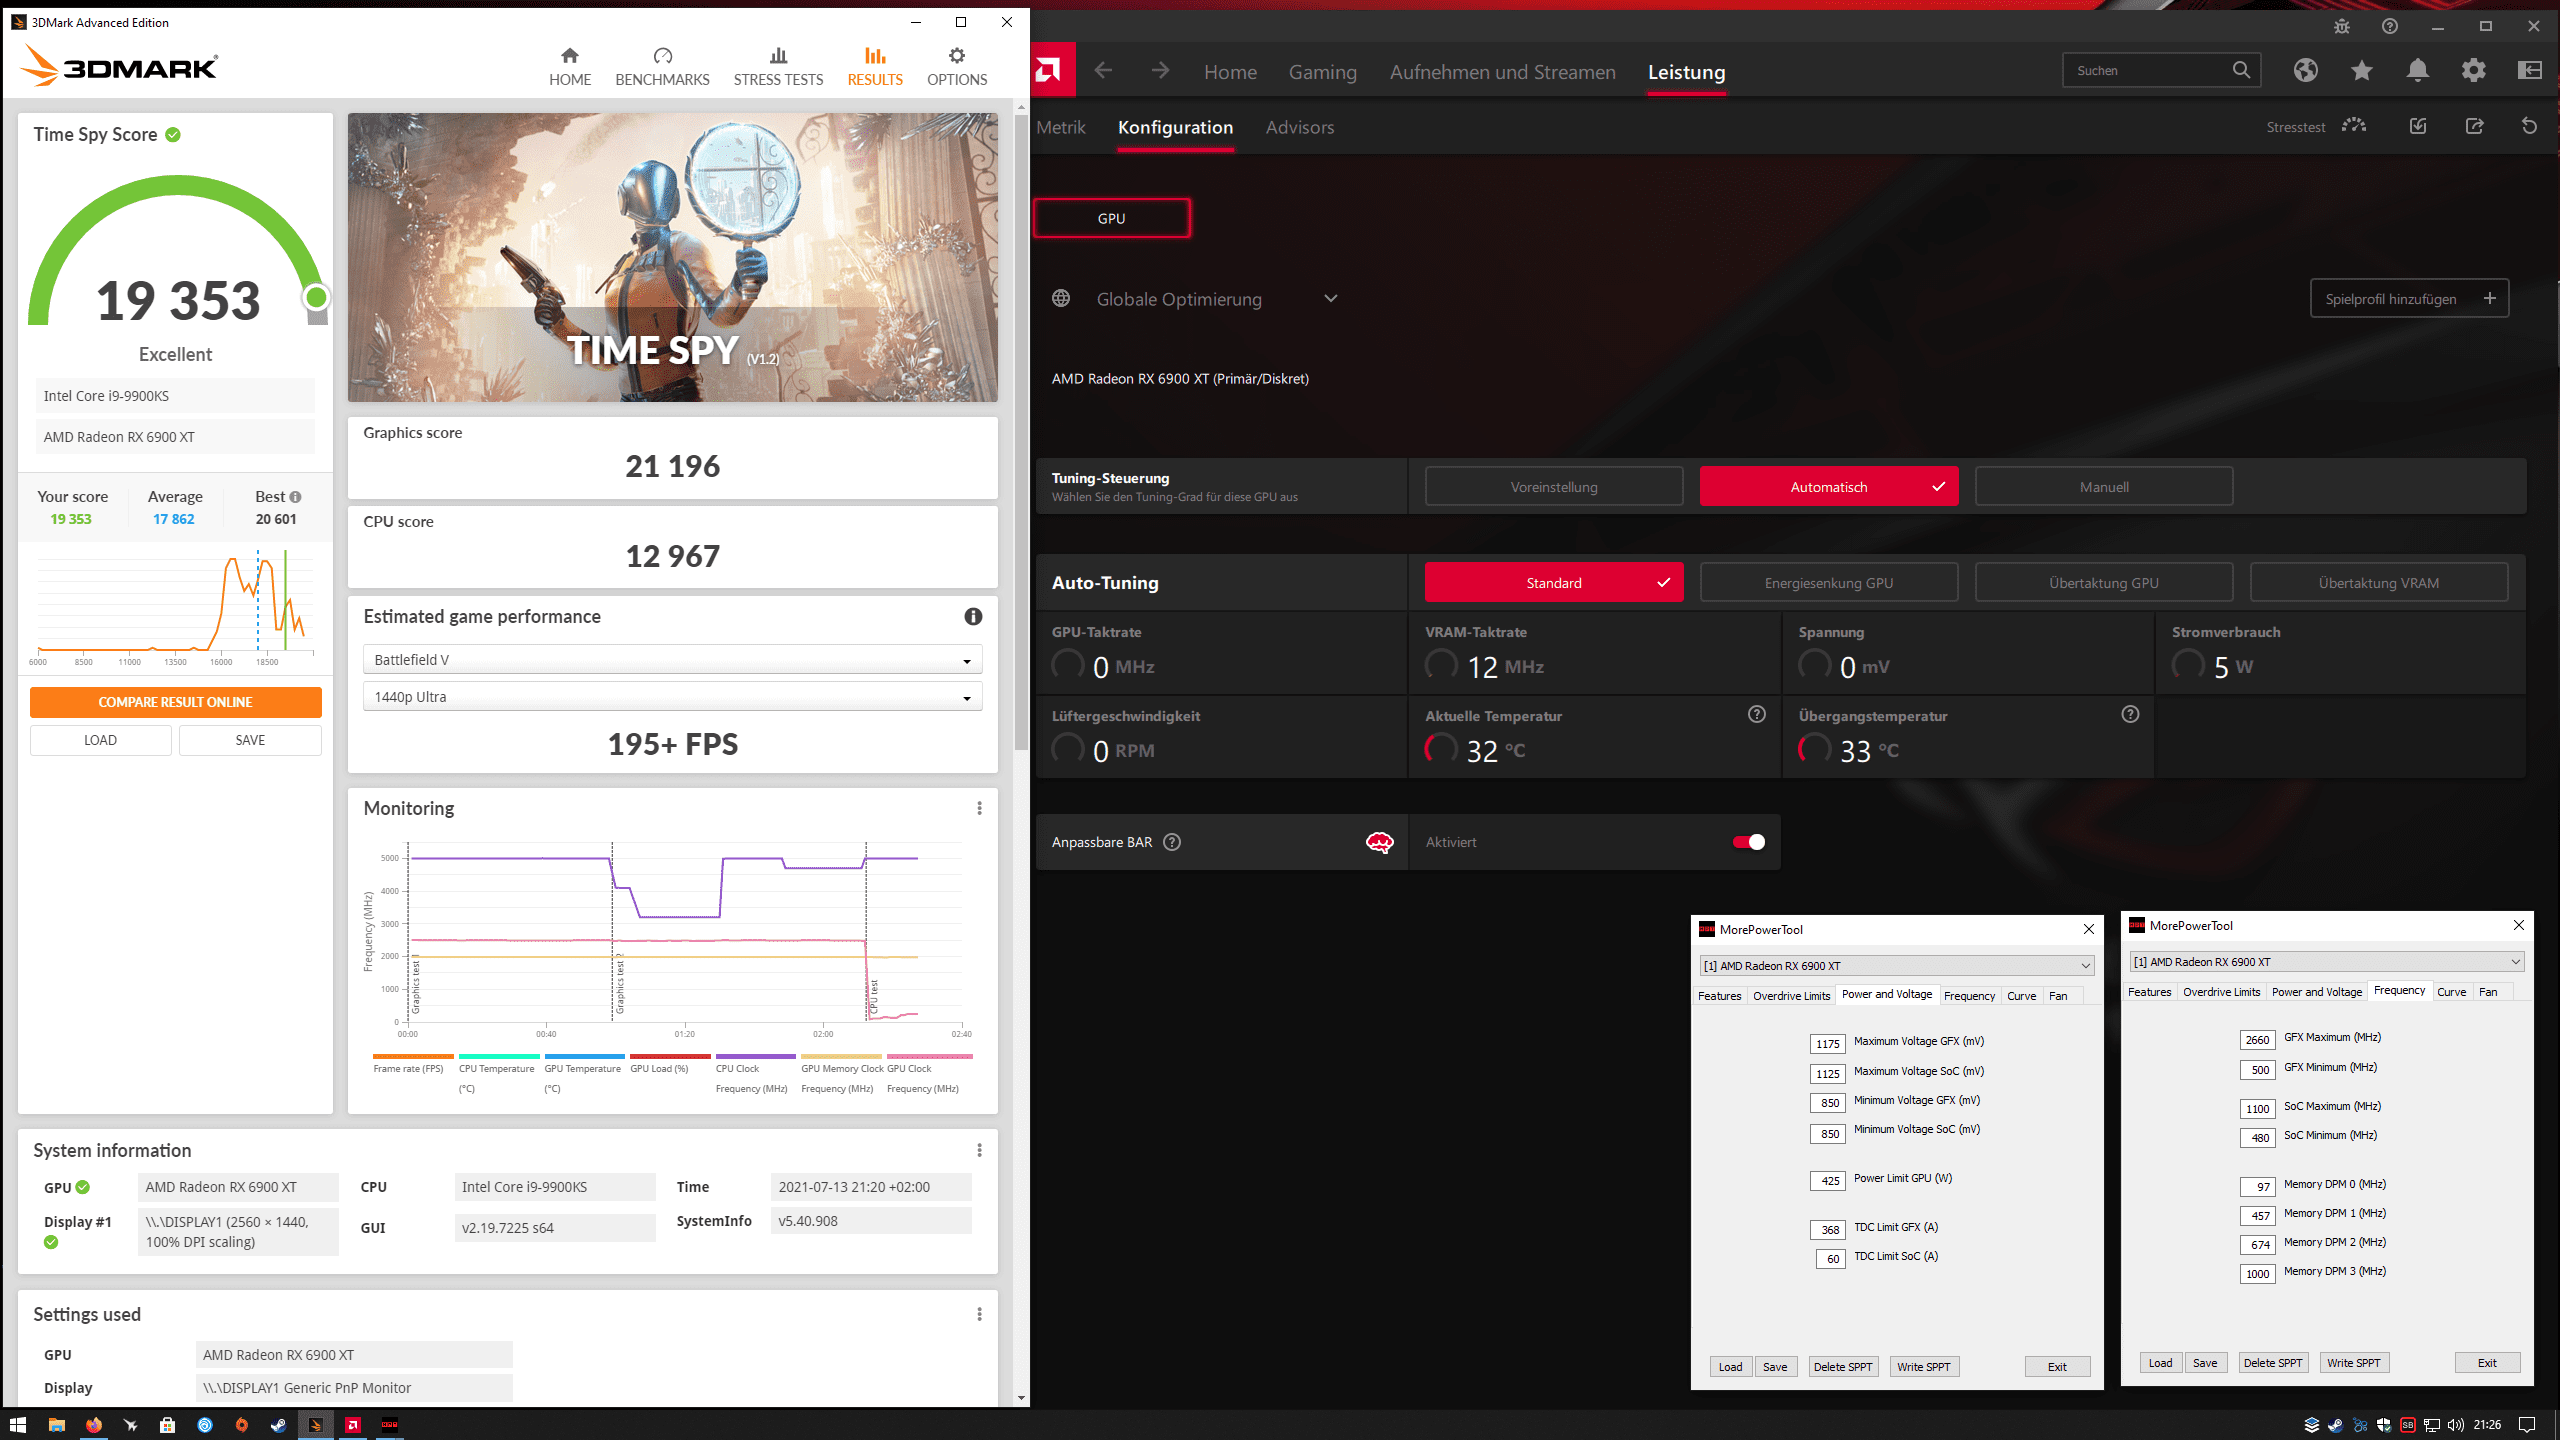The width and height of the screenshot is (2560, 1440).
Task: Click the Power Limit GPU (W) value field
Action: pyautogui.click(x=1828, y=1180)
